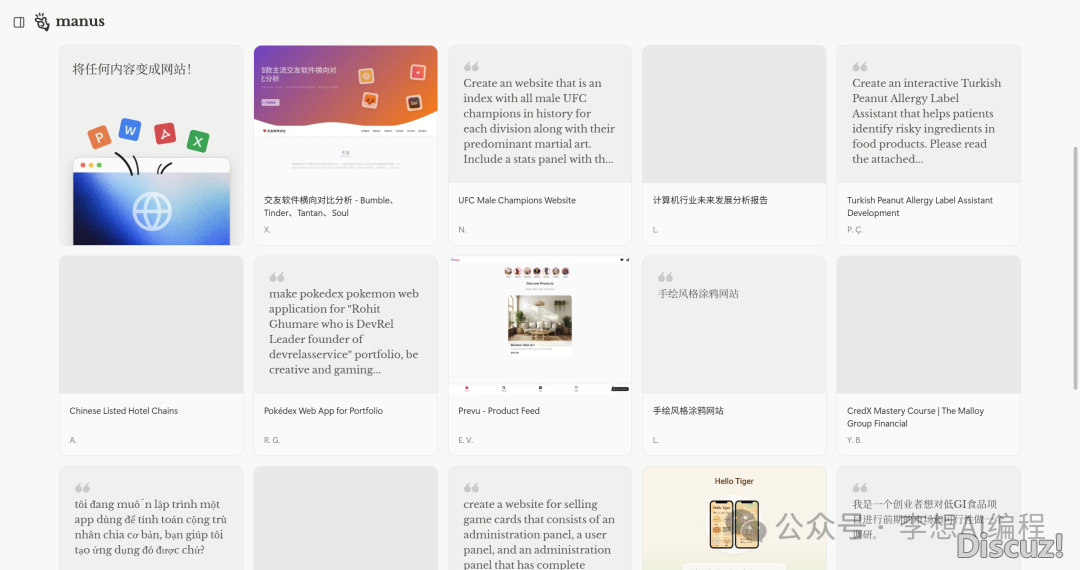Click quote icon on UFC champions card
This screenshot has height=570, width=1080.
(x=471, y=66)
